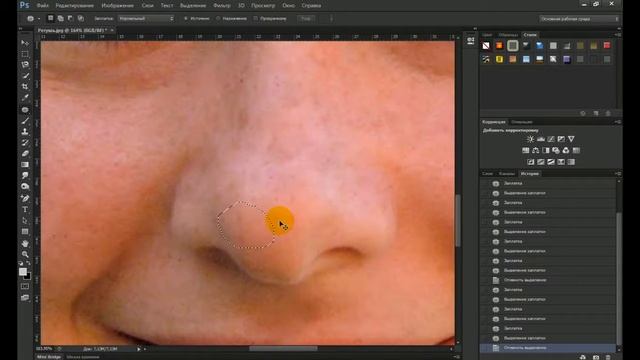Viewport: 640px width, 360px height.
Task: Open the Коррекция panel menu
Action: click(x=618, y=122)
